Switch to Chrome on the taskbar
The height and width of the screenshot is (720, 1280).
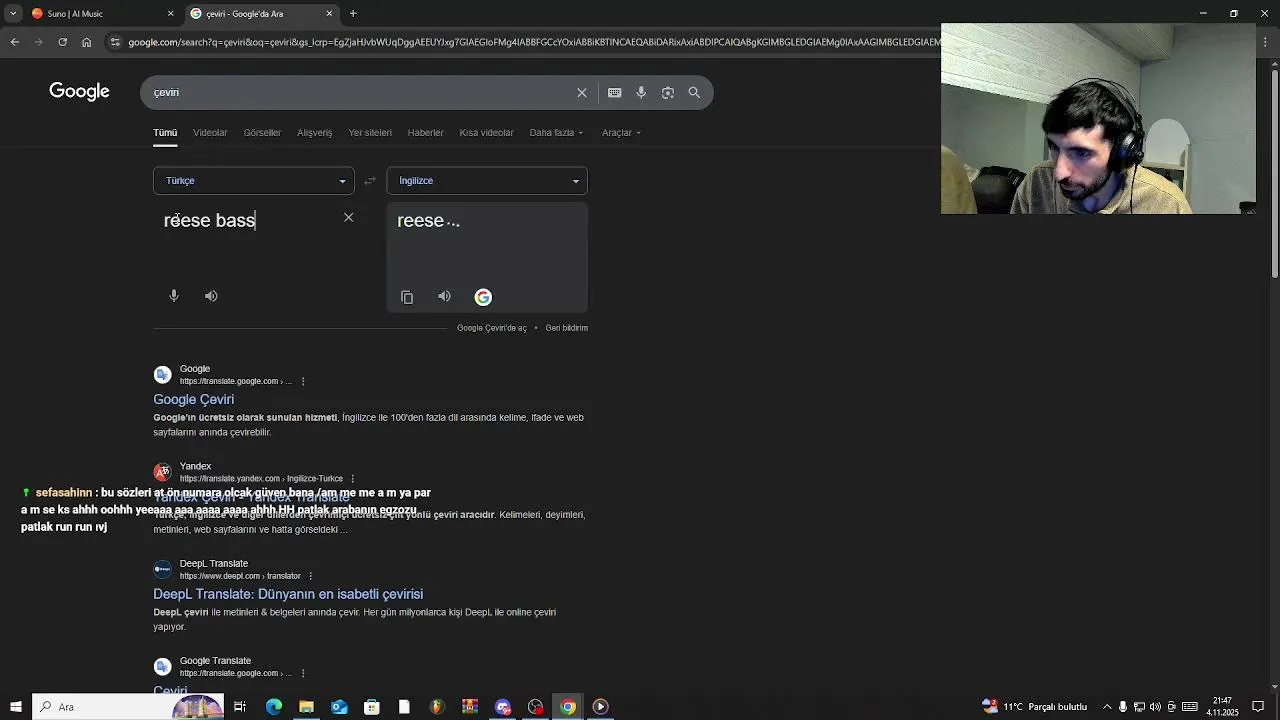568,707
